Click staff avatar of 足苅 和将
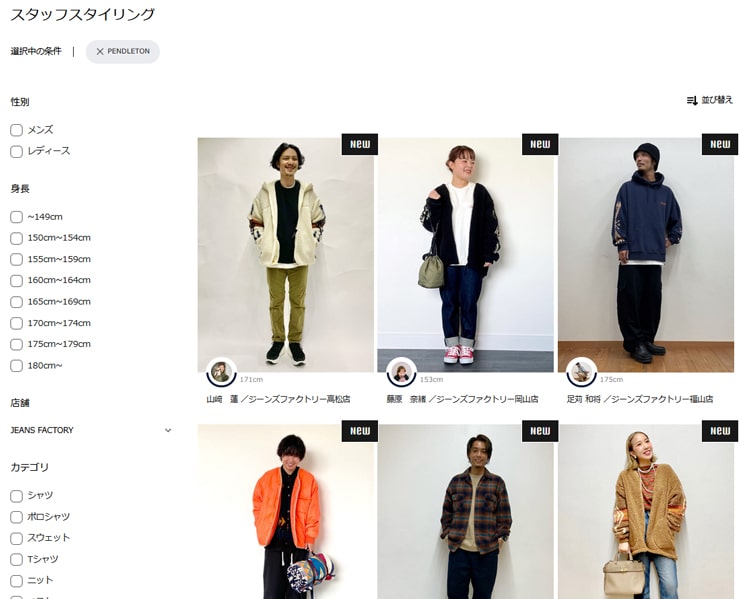The height and width of the screenshot is (599, 750). (x=582, y=372)
